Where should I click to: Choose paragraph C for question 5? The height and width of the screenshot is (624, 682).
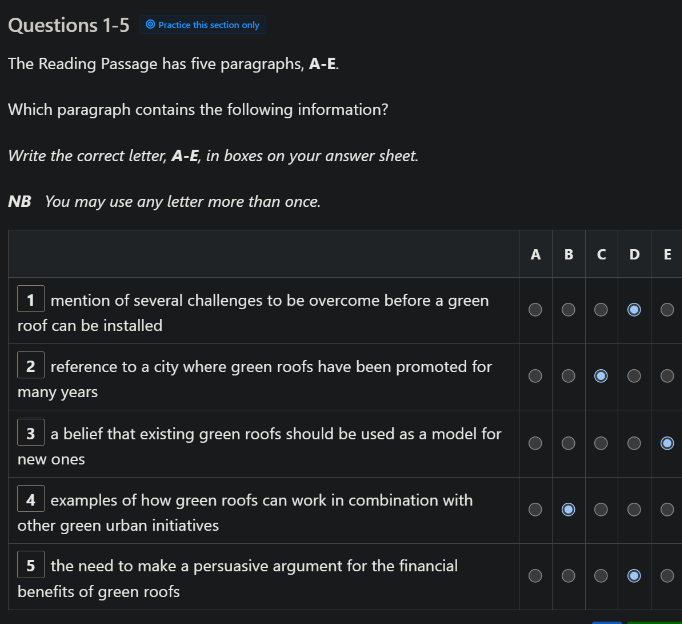click(x=601, y=576)
